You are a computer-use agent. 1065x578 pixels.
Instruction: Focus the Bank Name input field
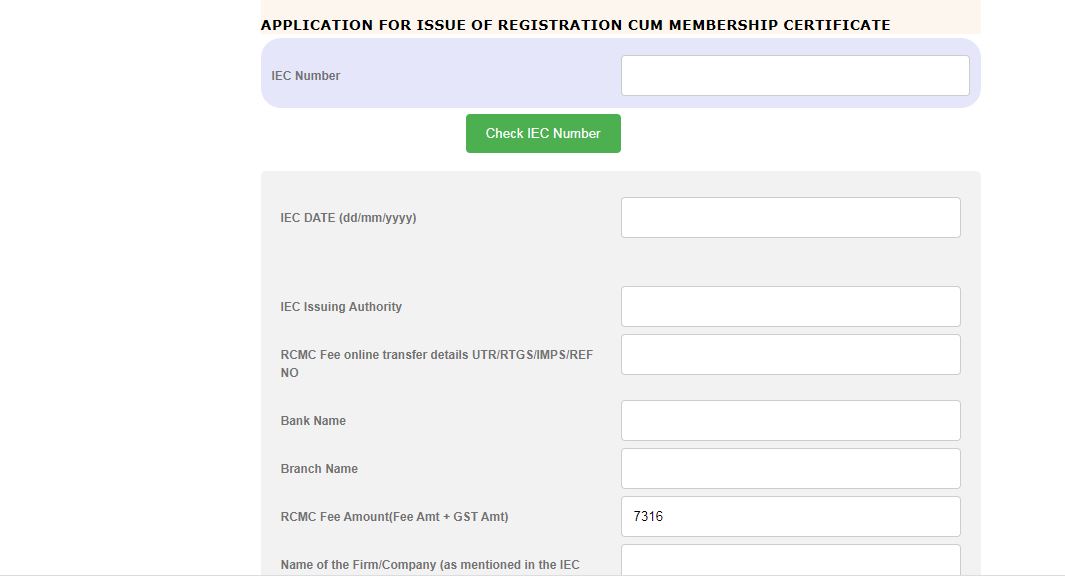click(790, 421)
